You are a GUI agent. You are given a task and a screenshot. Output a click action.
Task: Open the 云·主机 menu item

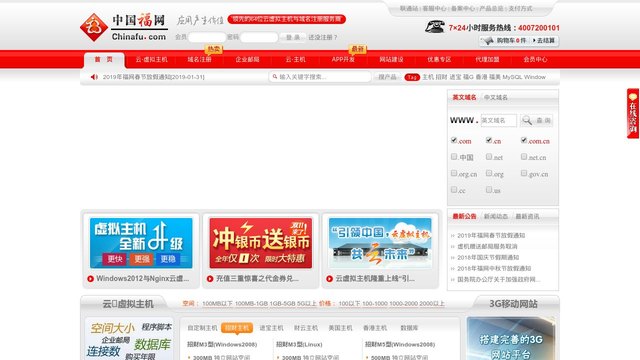295,60
